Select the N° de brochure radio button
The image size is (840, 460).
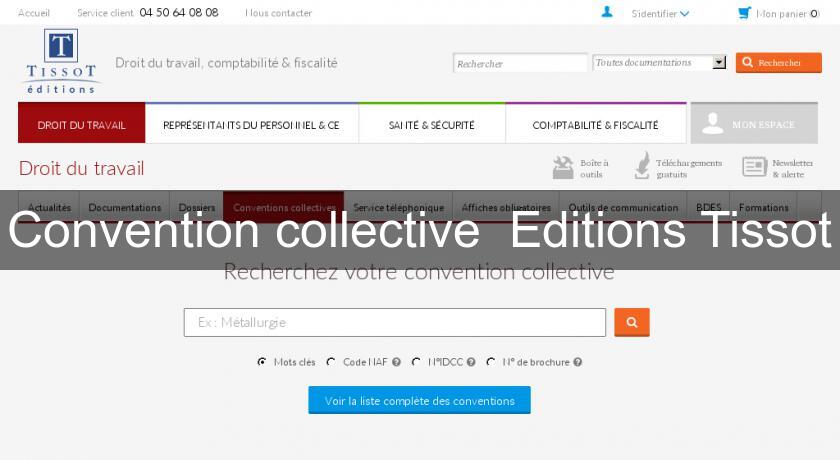click(490, 362)
